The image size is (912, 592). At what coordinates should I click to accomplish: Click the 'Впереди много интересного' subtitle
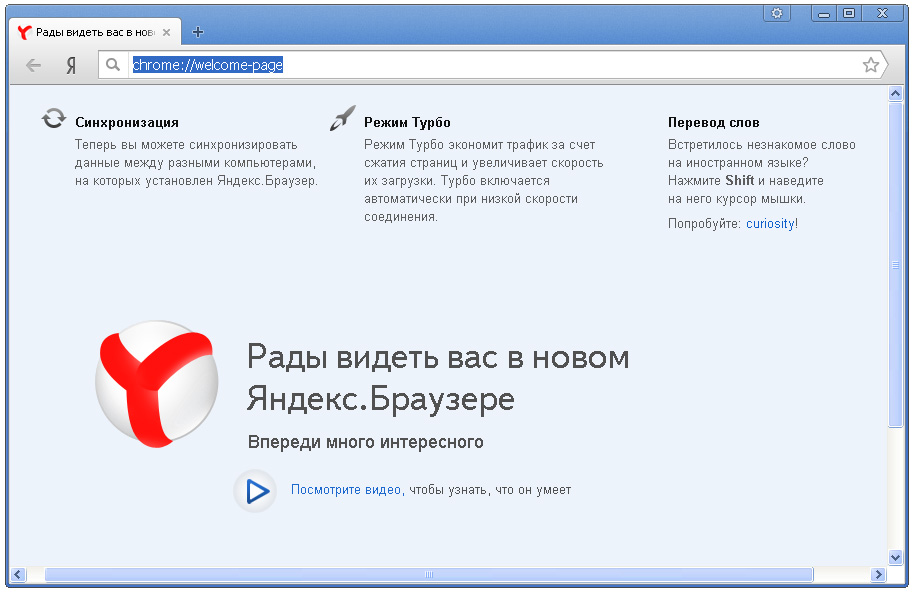[x=365, y=442]
